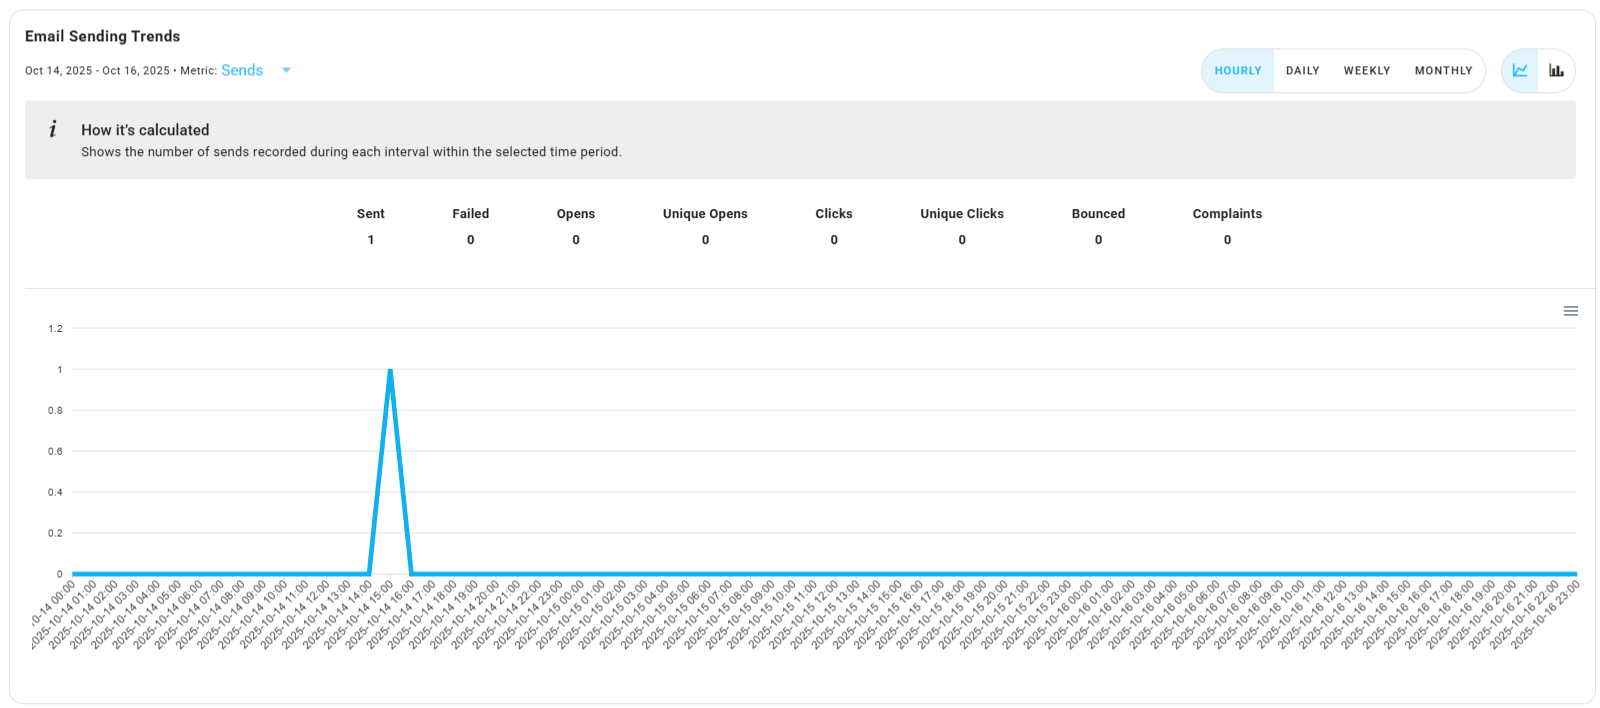The width and height of the screenshot is (1600, 708).
Task: Switch to line chart view
Action: tap(1520, 71)
